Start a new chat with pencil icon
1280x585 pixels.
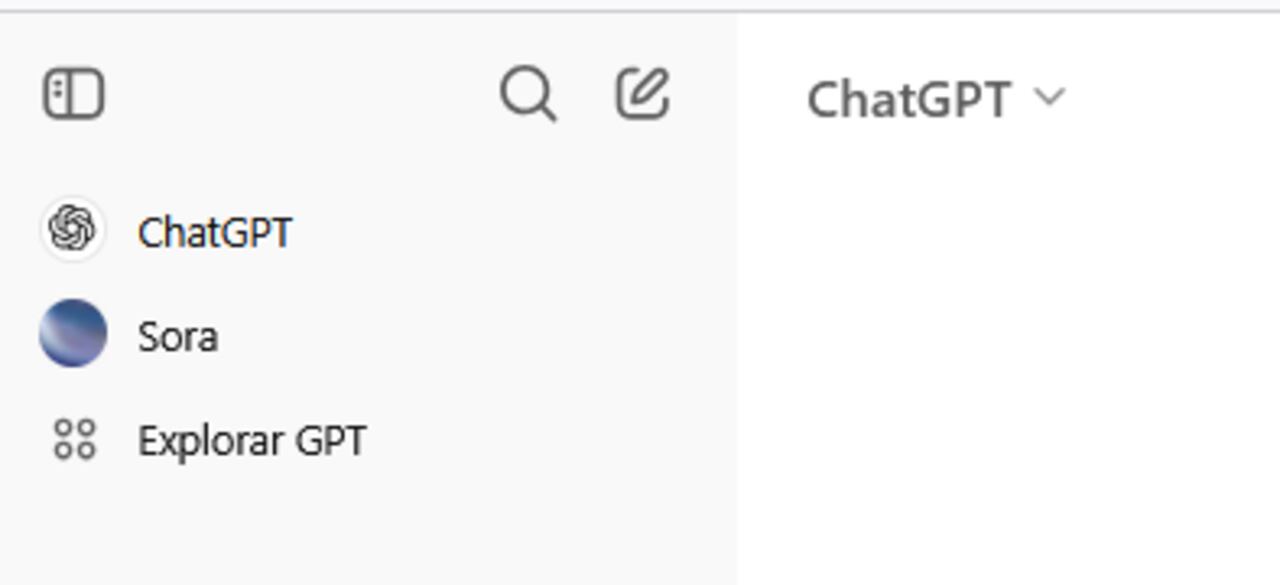coord(642,94)
